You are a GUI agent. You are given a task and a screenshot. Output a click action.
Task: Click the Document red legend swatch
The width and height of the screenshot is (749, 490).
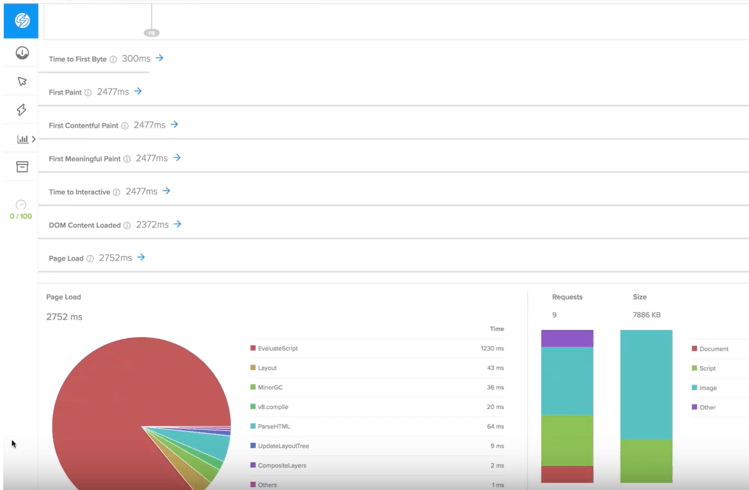pyautogui.click(x=694, y=349)
